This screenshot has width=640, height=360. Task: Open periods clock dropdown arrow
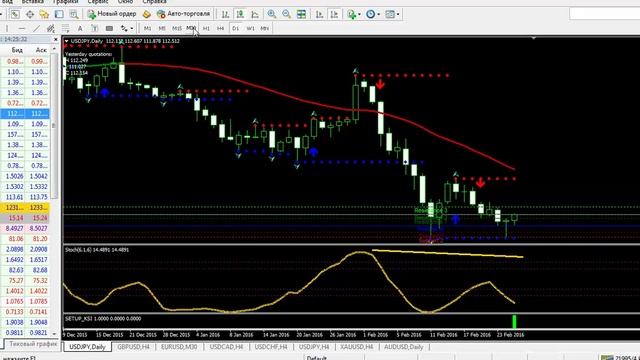click(379, 14)
